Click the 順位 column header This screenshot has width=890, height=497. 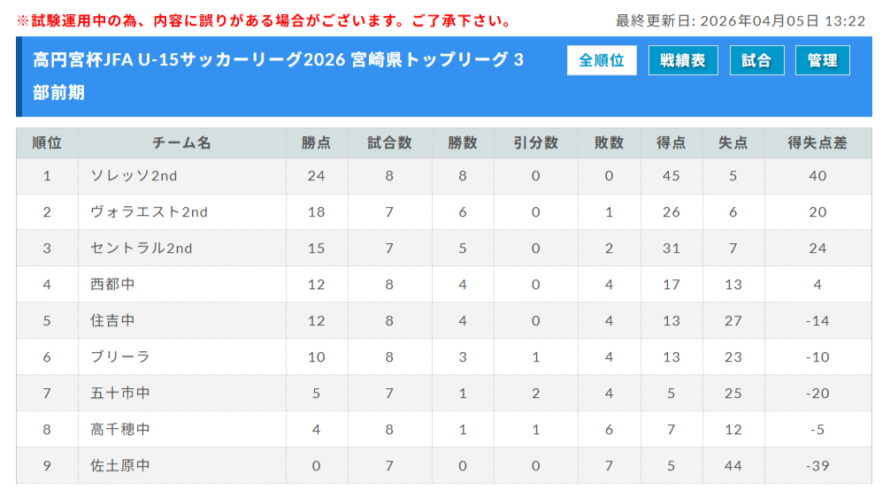47,143
